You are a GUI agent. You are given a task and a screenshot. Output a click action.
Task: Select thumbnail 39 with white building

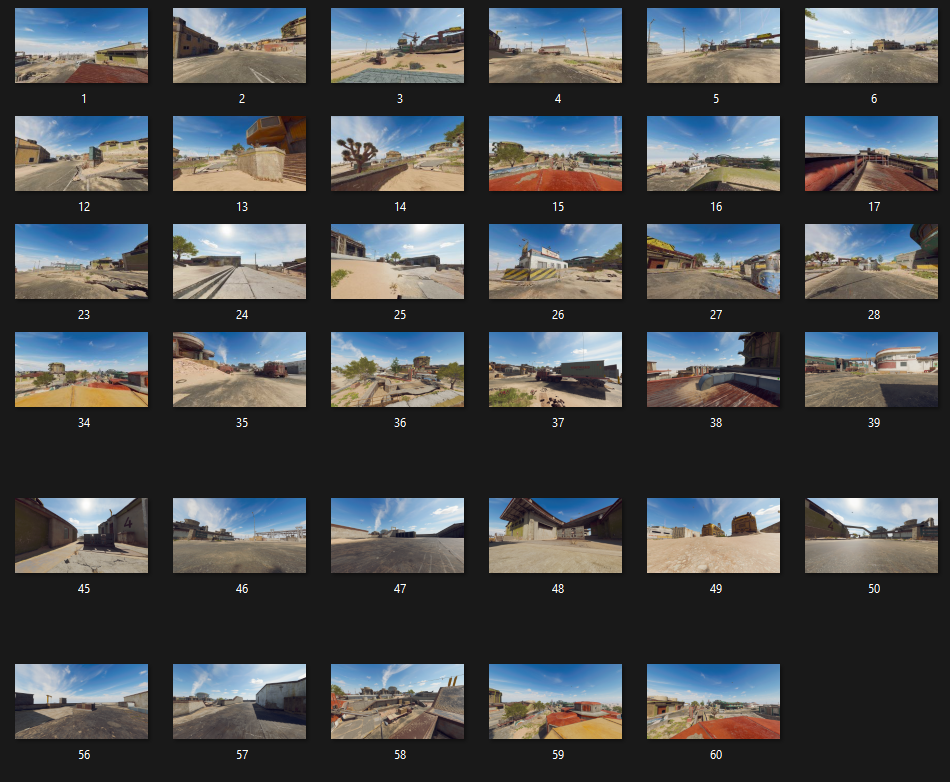pos(871,369)
